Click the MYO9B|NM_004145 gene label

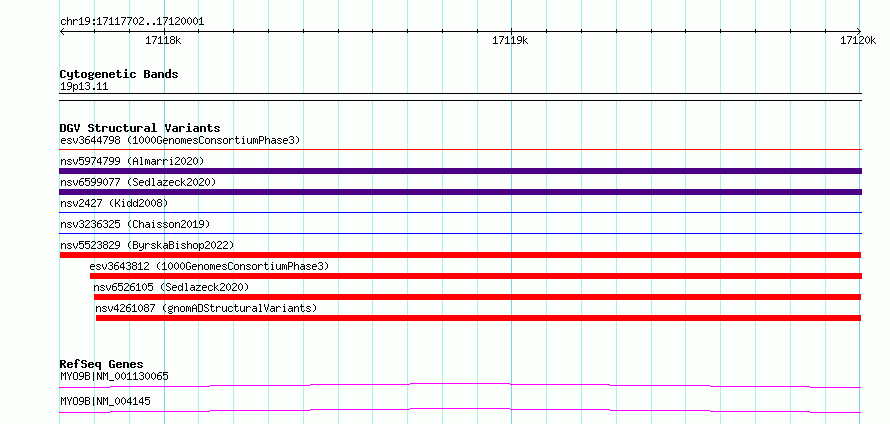click(x=105, y=401)
